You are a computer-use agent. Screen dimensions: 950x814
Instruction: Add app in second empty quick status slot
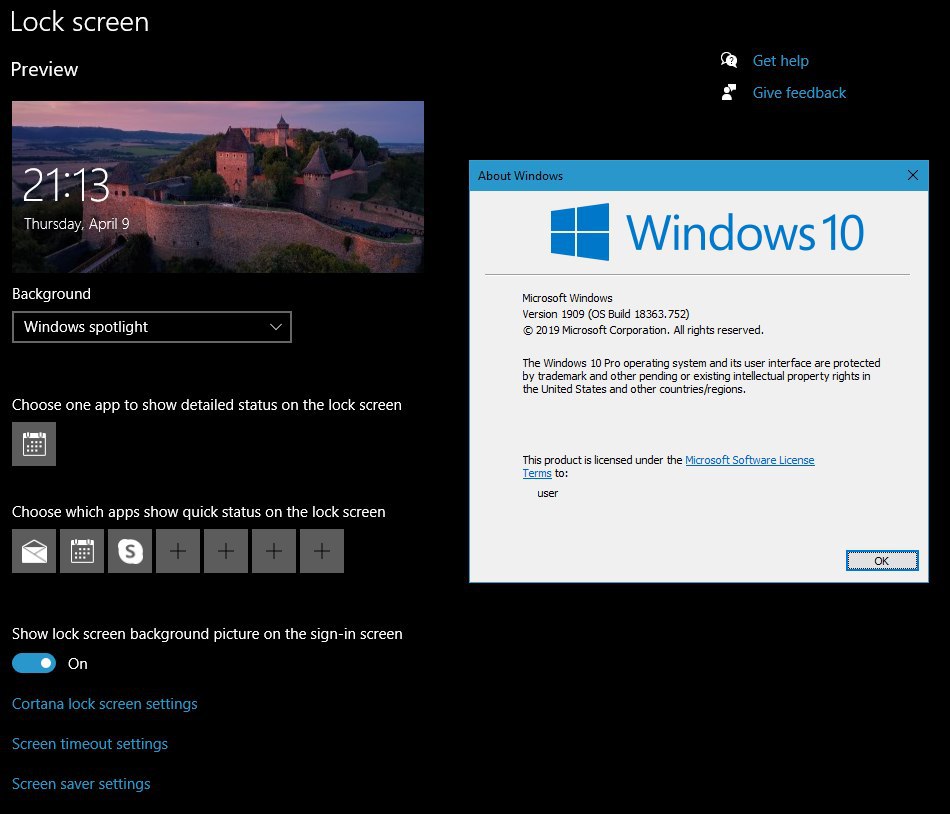(226, 551)
